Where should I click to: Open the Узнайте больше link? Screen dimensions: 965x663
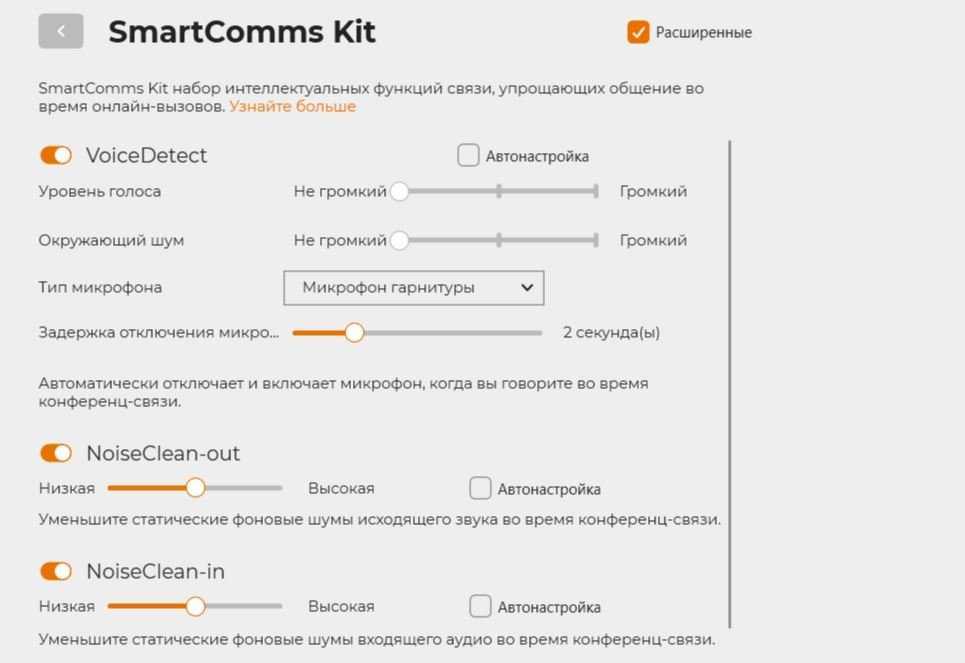click(292, 106)
